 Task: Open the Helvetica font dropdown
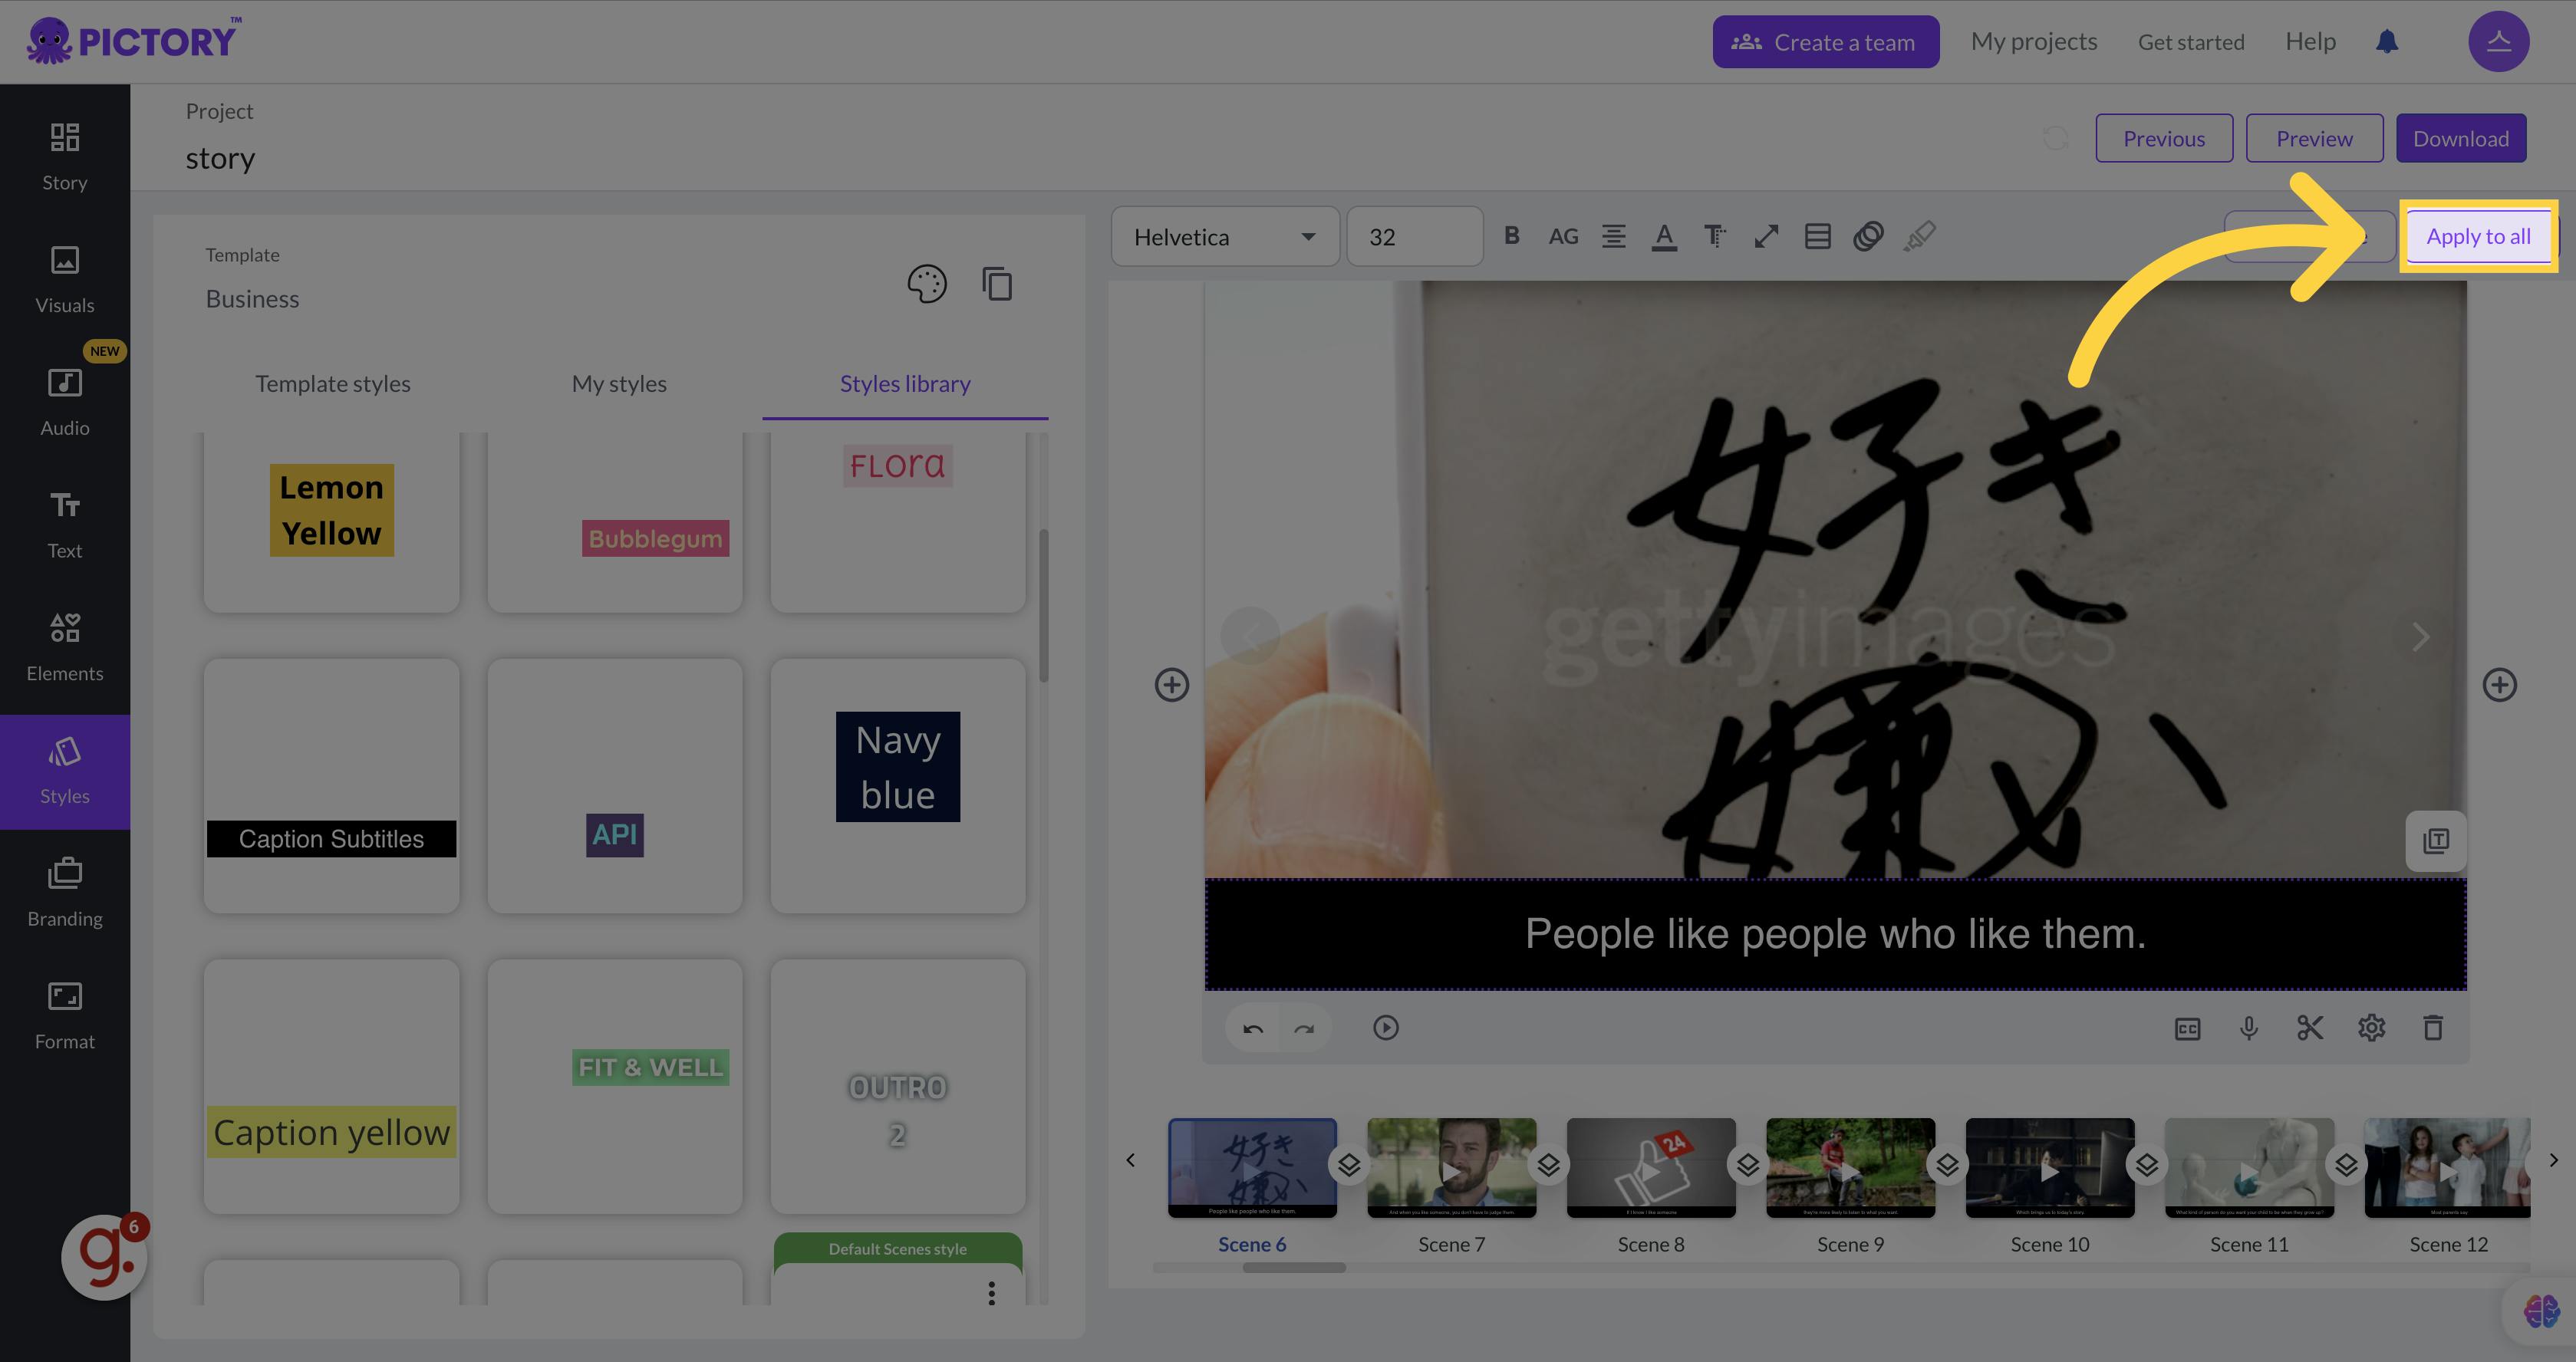coord(1225,237)
